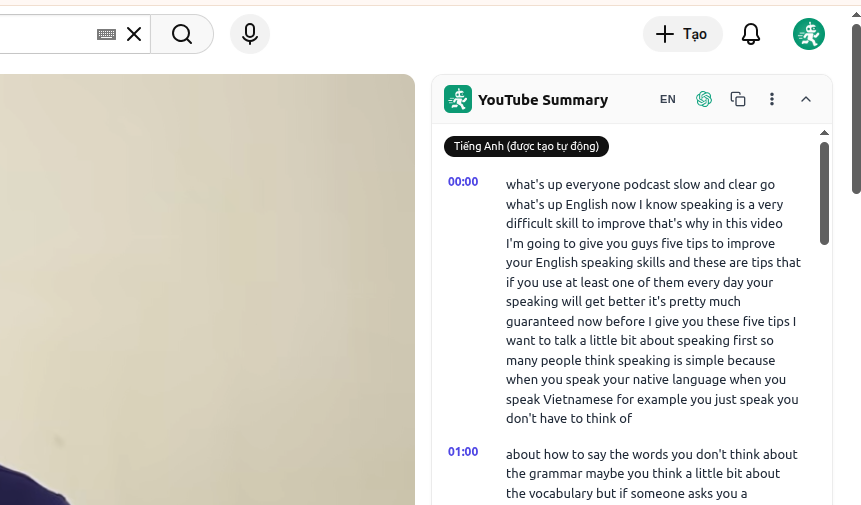Click the transcript panel scroll-up arrow

click(824, 133)
